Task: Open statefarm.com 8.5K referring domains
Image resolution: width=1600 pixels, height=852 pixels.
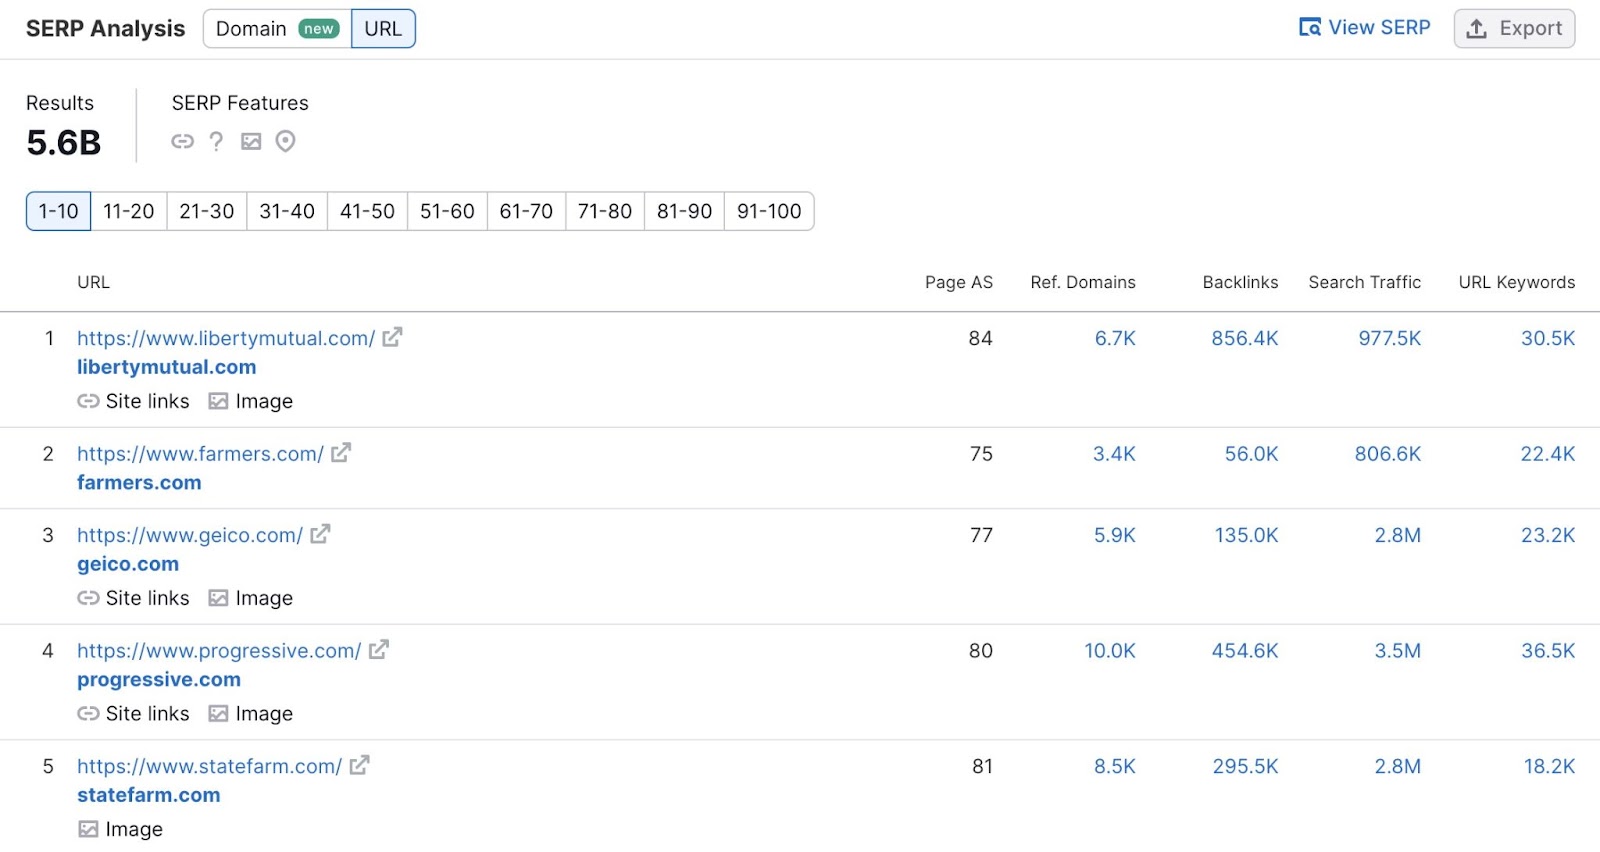Action: click(1115, 766)
